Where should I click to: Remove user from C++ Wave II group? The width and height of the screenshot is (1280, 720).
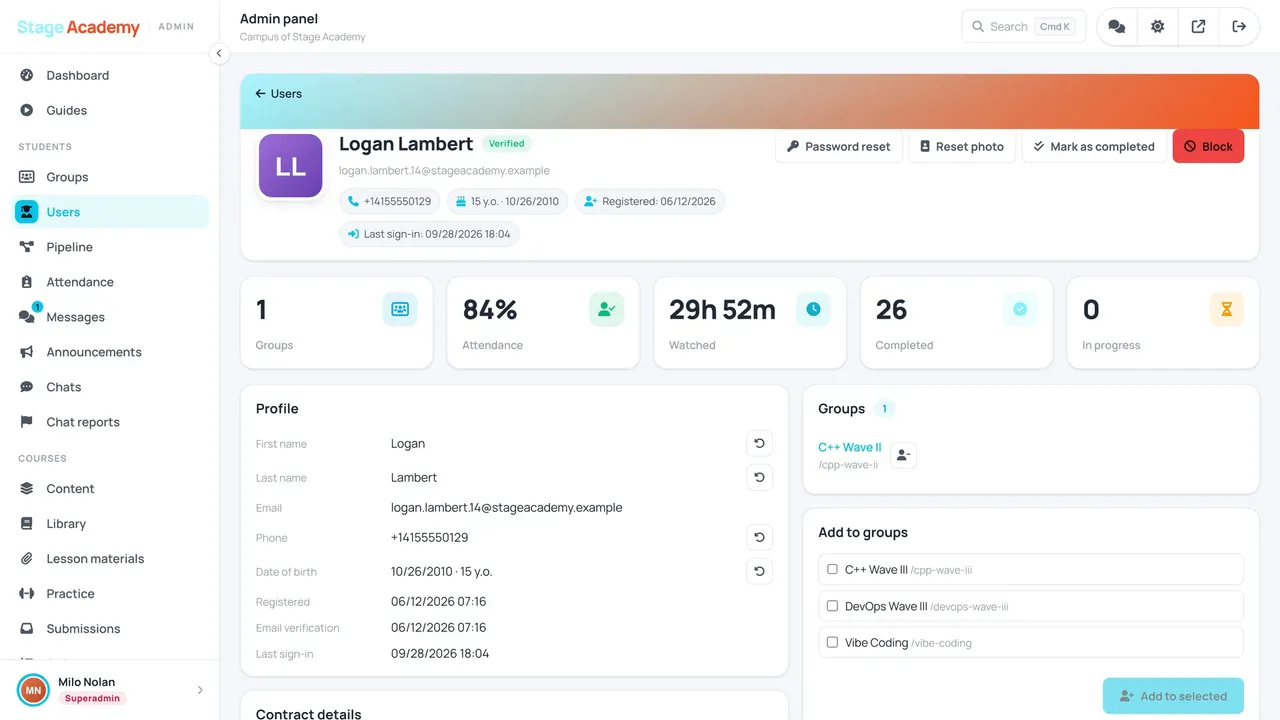pos(903,455)
